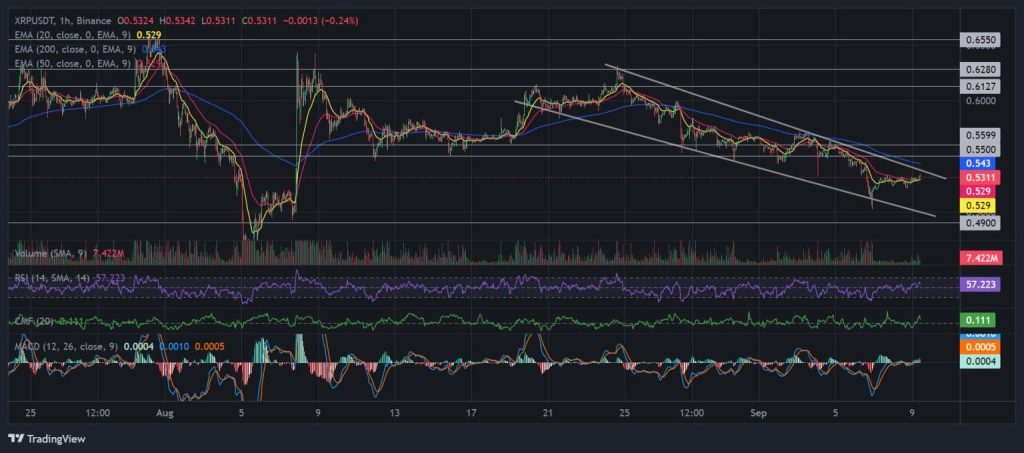This screenshot has height=453, width=1024.
Task: Click the Sep label on time axis
Action: click(758, 412)
